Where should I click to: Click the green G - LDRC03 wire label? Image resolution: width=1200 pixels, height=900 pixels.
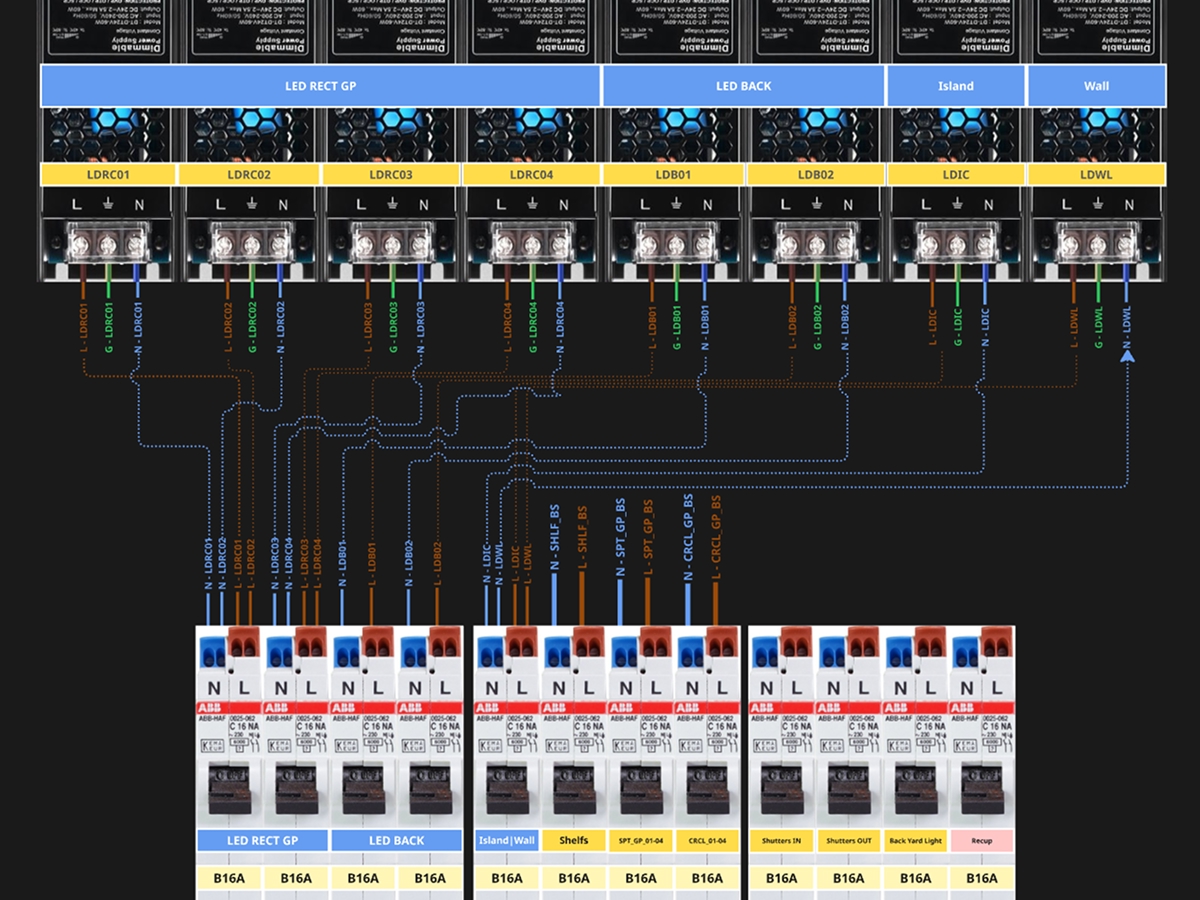coord(393,327)
